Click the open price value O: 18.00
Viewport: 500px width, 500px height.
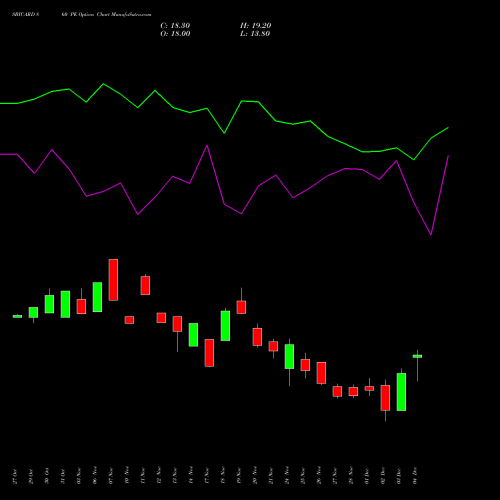click(175, 34)
